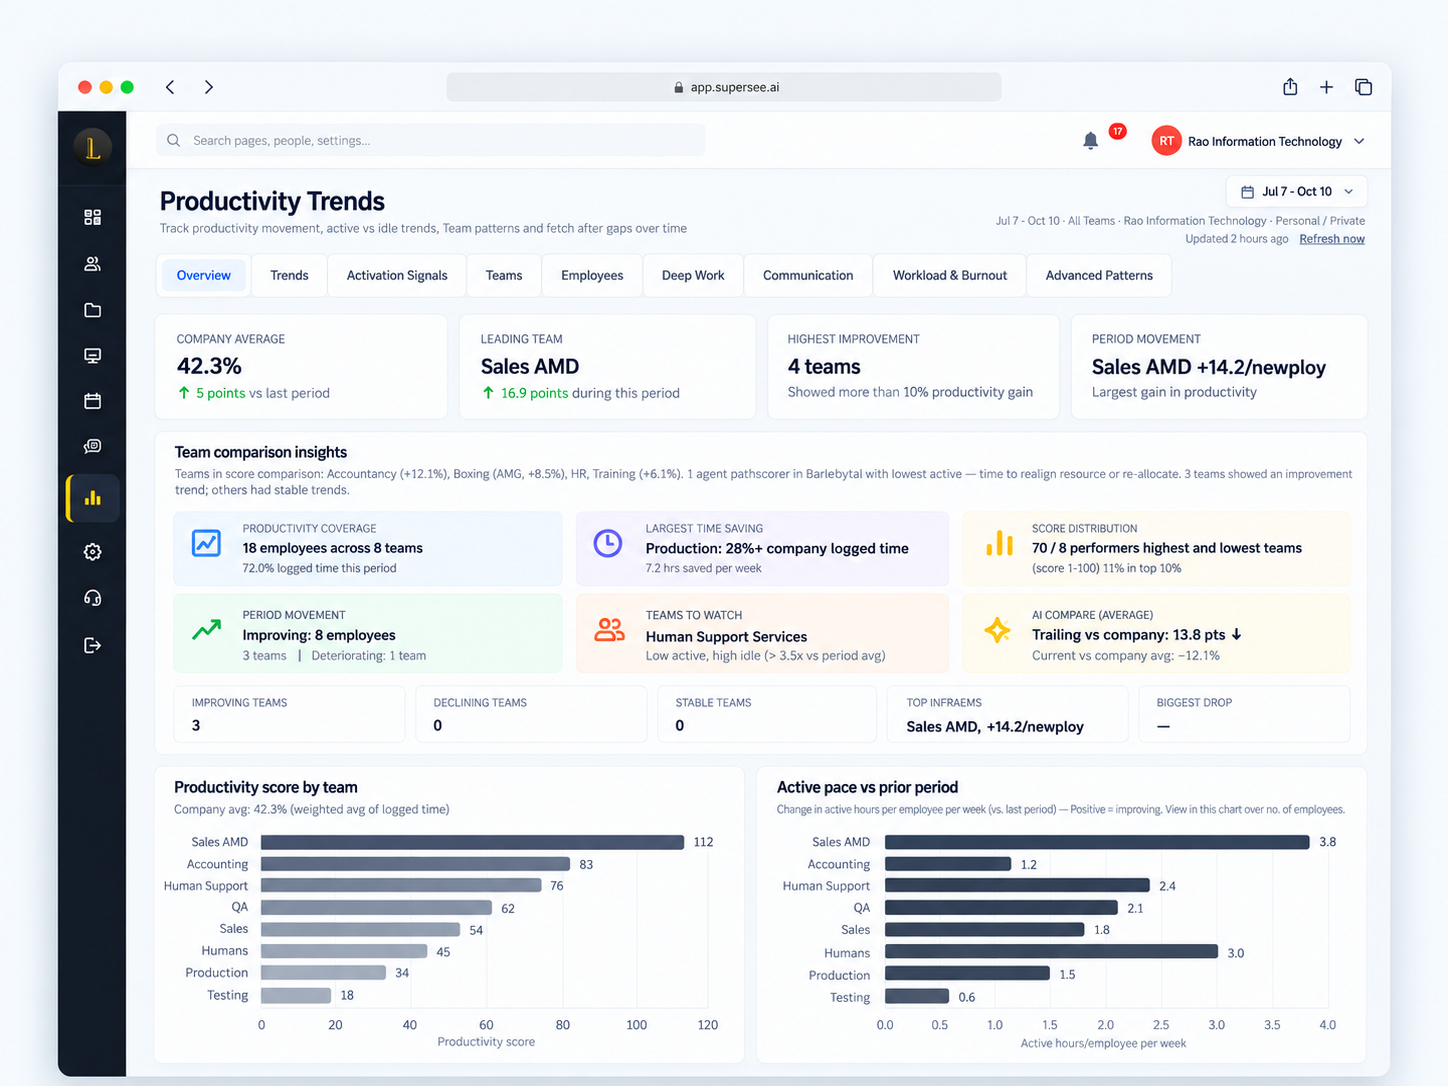Image resolution: width=1448 pixels, height=1086 pixels.
Task: Click the "42.3%" company average value
Action: (x=209, y=366)
